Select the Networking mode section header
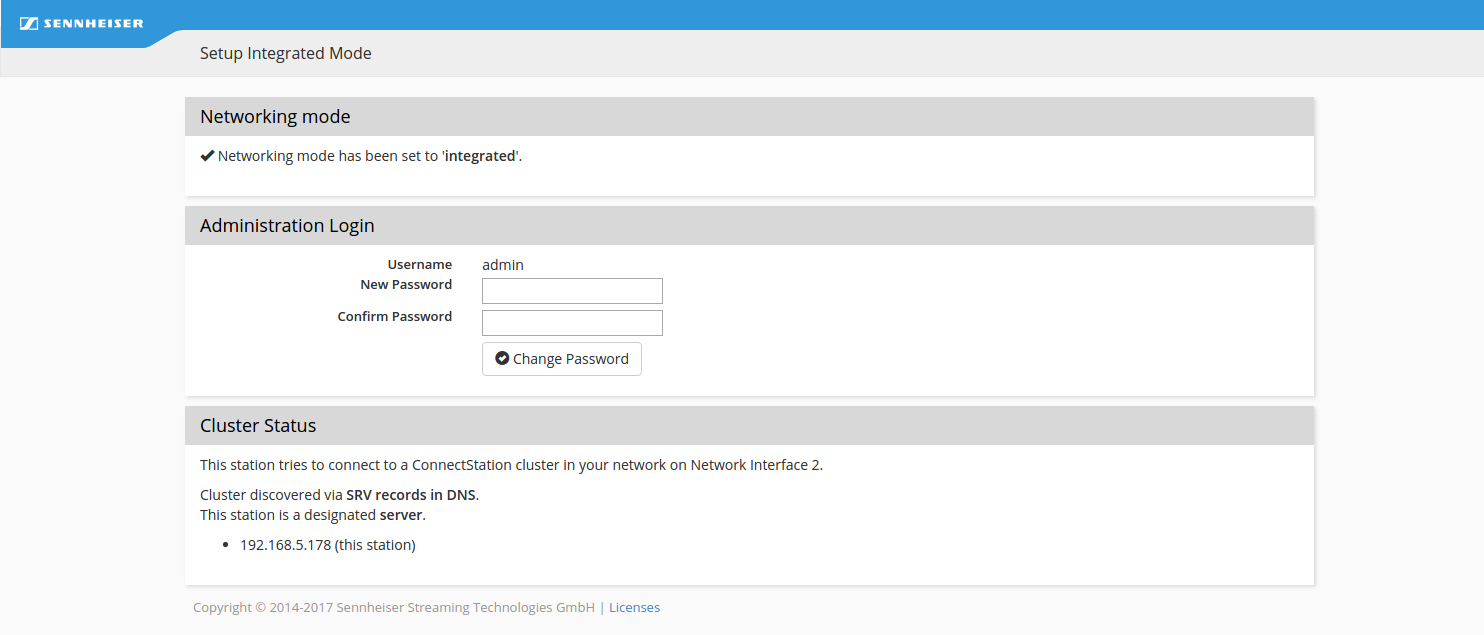Screen dimensions: 1484x635 275,117
